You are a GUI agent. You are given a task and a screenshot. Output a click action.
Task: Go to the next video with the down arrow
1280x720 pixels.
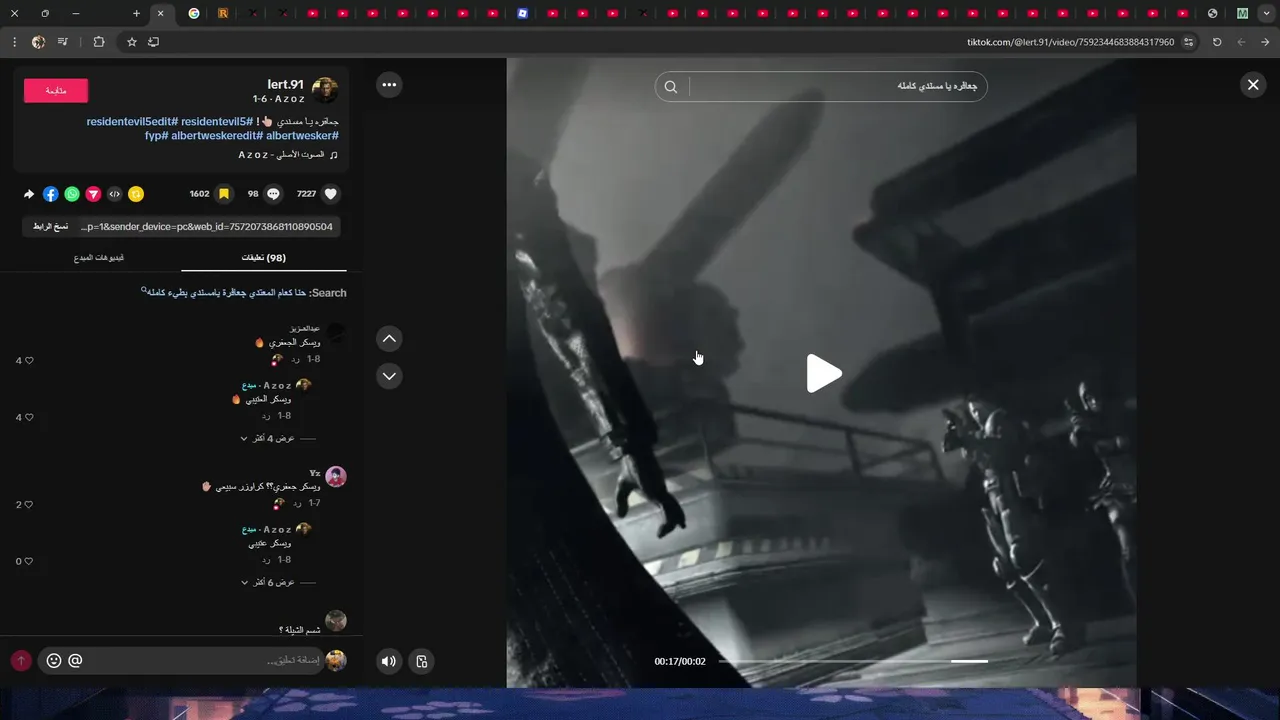click(389, 376)
